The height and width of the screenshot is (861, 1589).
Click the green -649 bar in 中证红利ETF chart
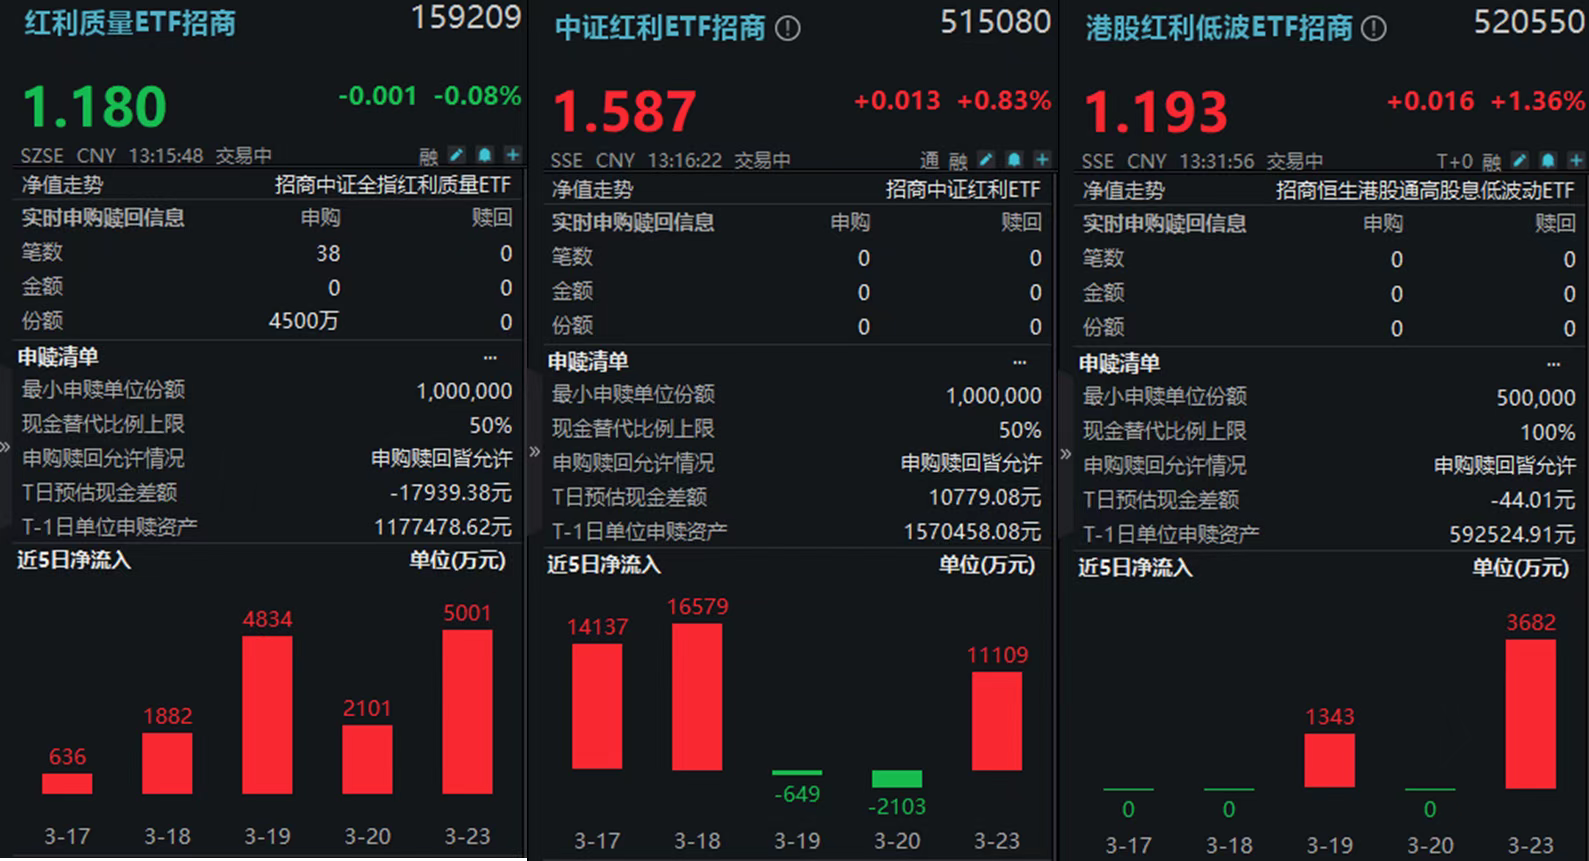(x=797, y=773)
